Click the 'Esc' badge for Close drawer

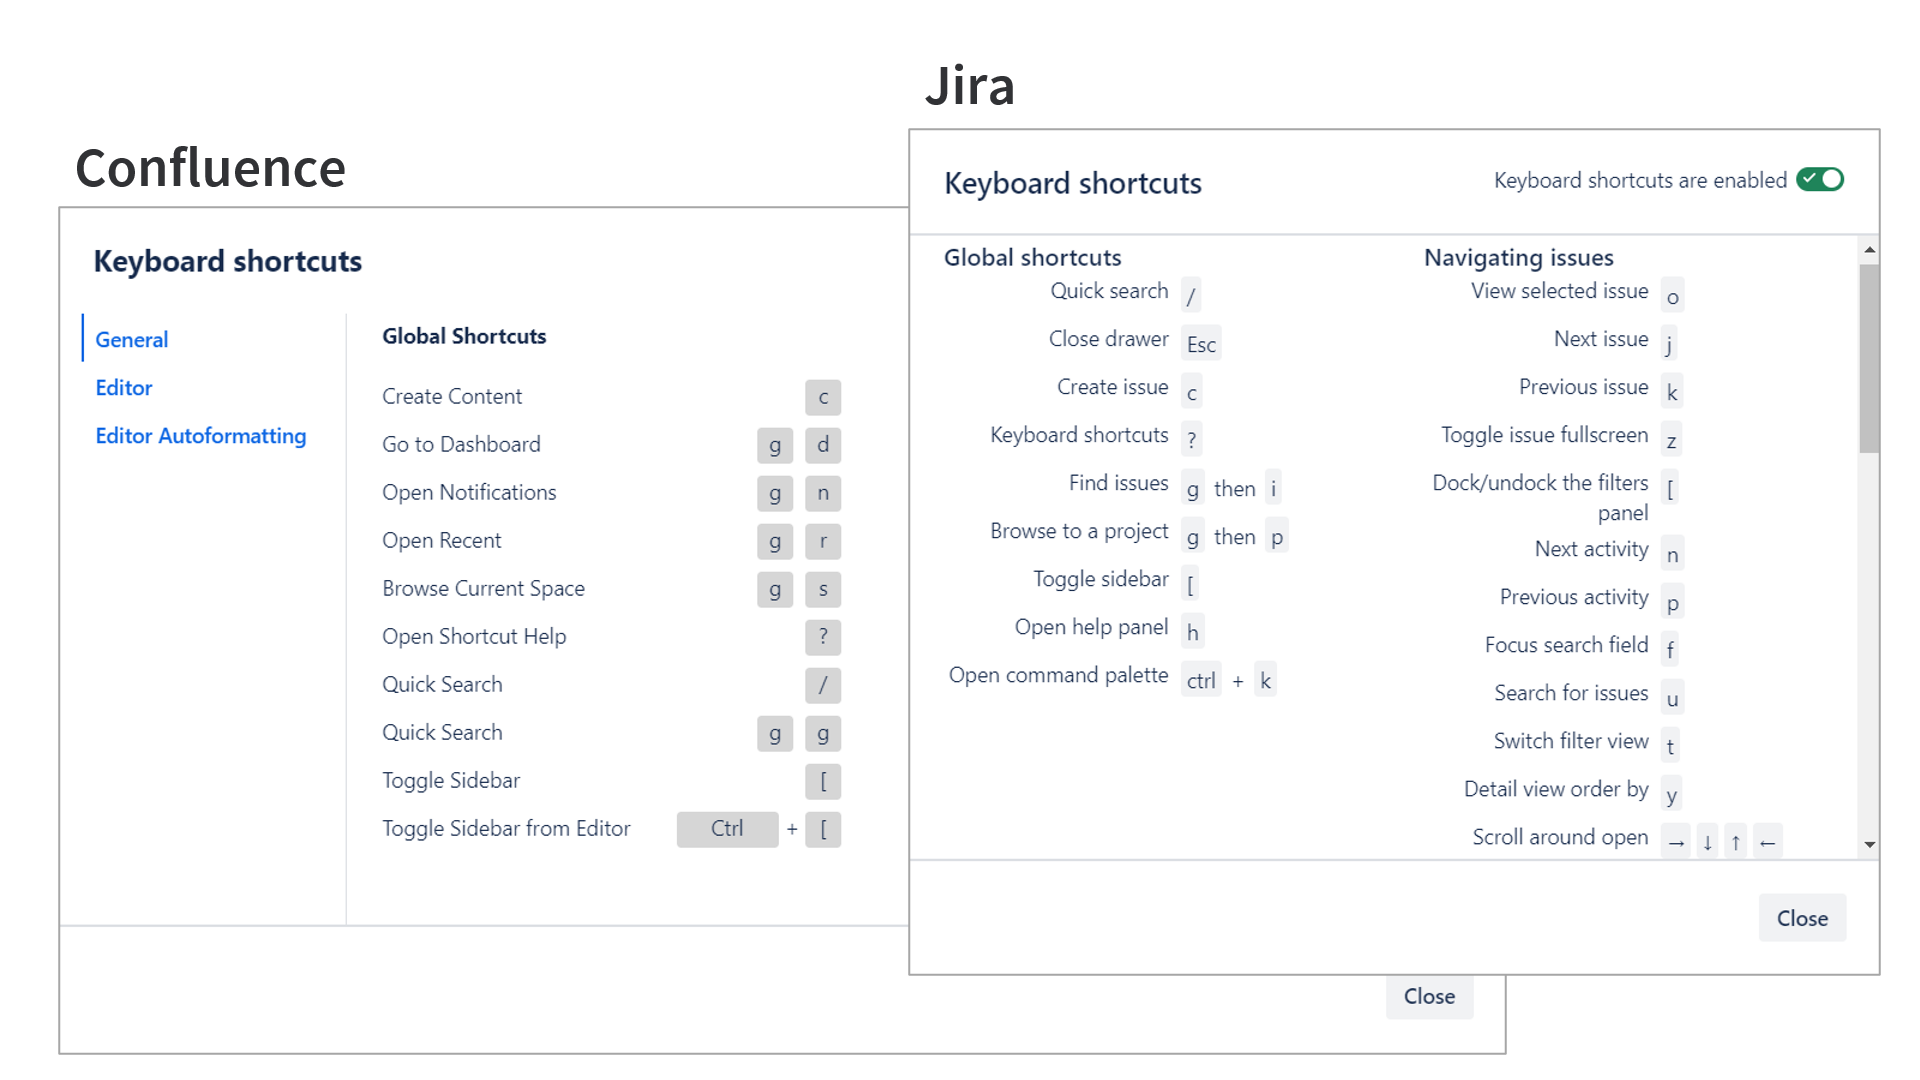pos(1200,343)
